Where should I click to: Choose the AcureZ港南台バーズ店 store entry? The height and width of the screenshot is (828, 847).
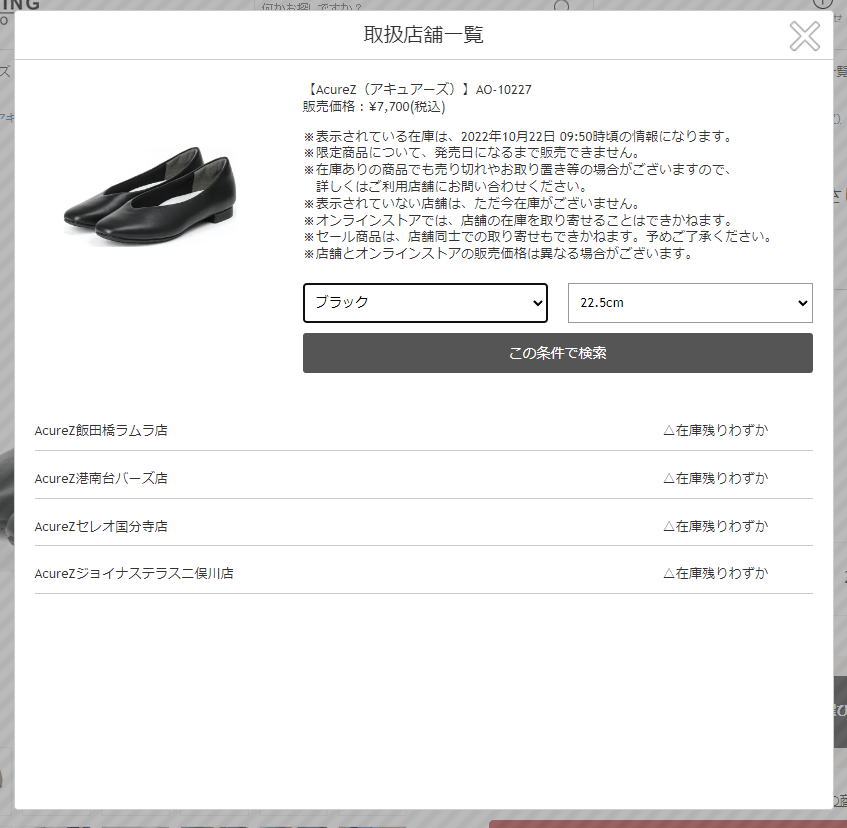pos(101,479)
